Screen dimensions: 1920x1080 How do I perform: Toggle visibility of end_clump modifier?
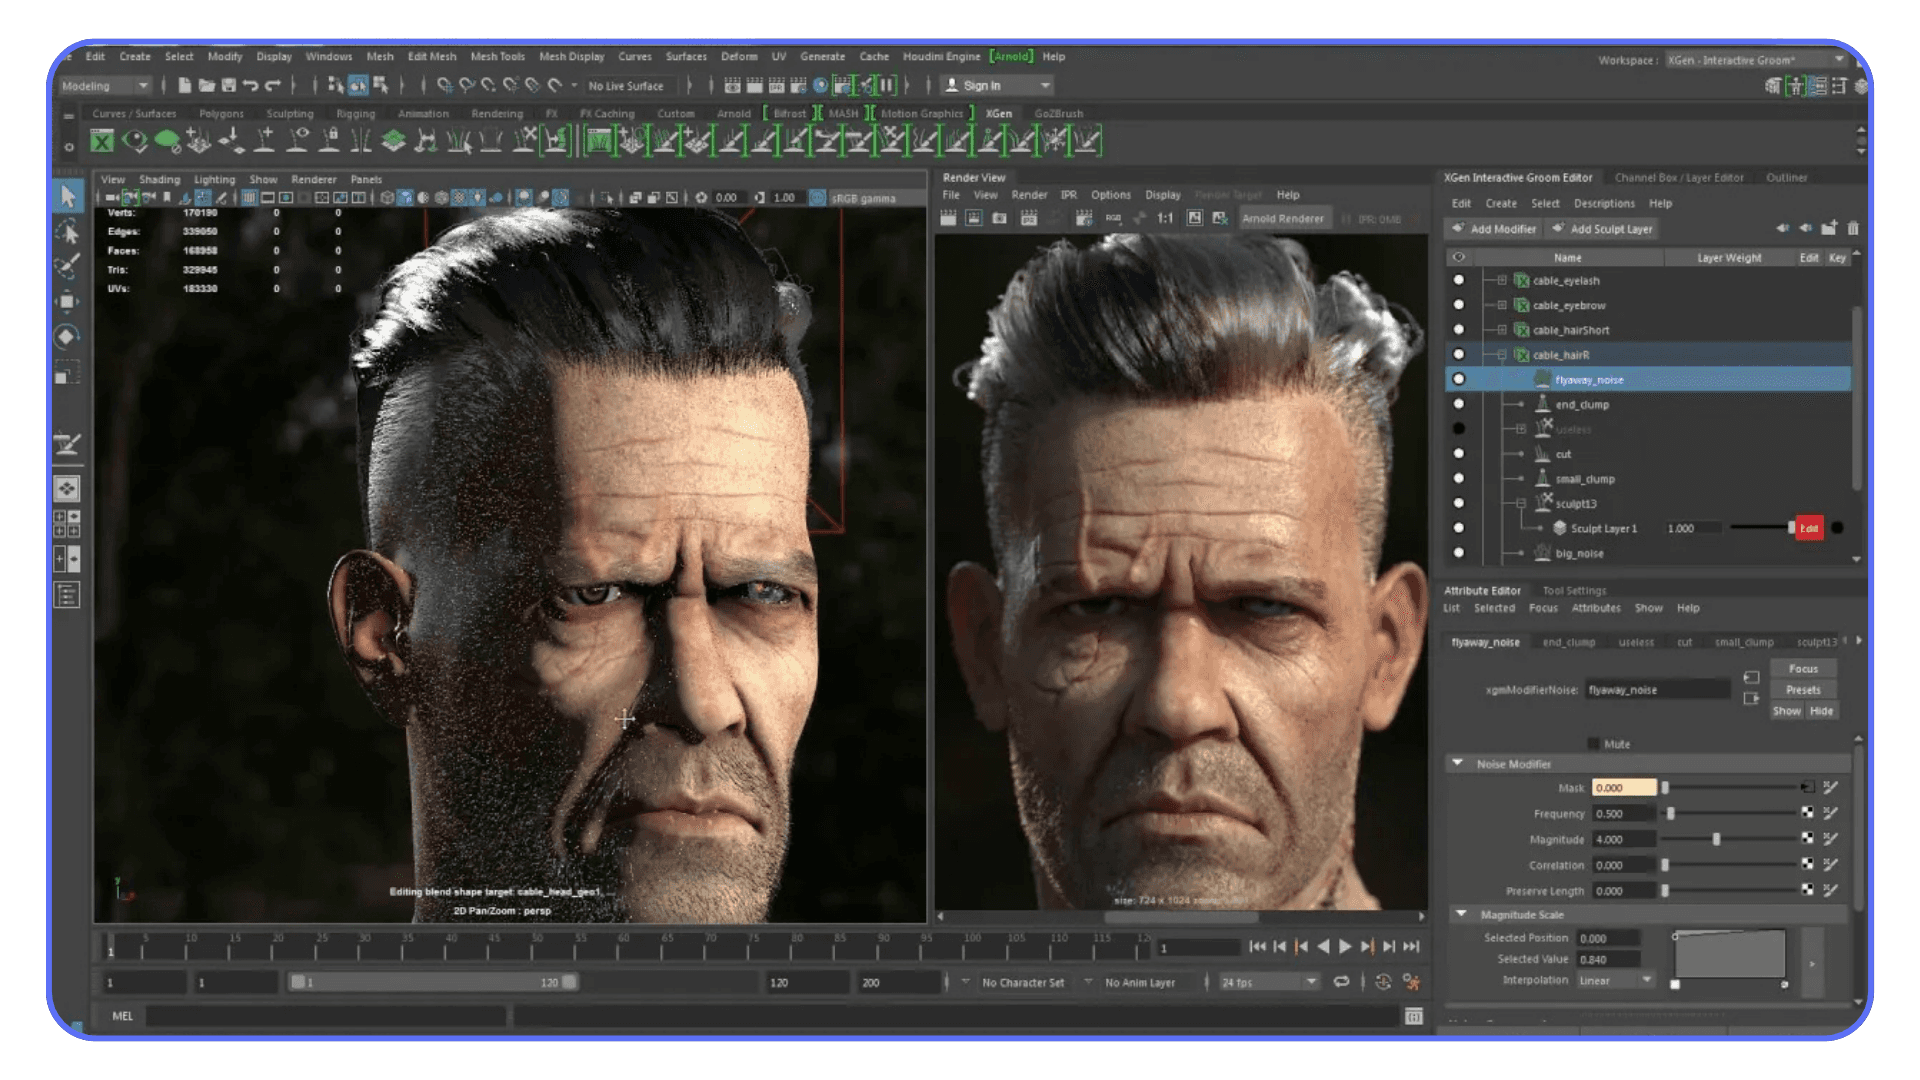click(1459, 404)
